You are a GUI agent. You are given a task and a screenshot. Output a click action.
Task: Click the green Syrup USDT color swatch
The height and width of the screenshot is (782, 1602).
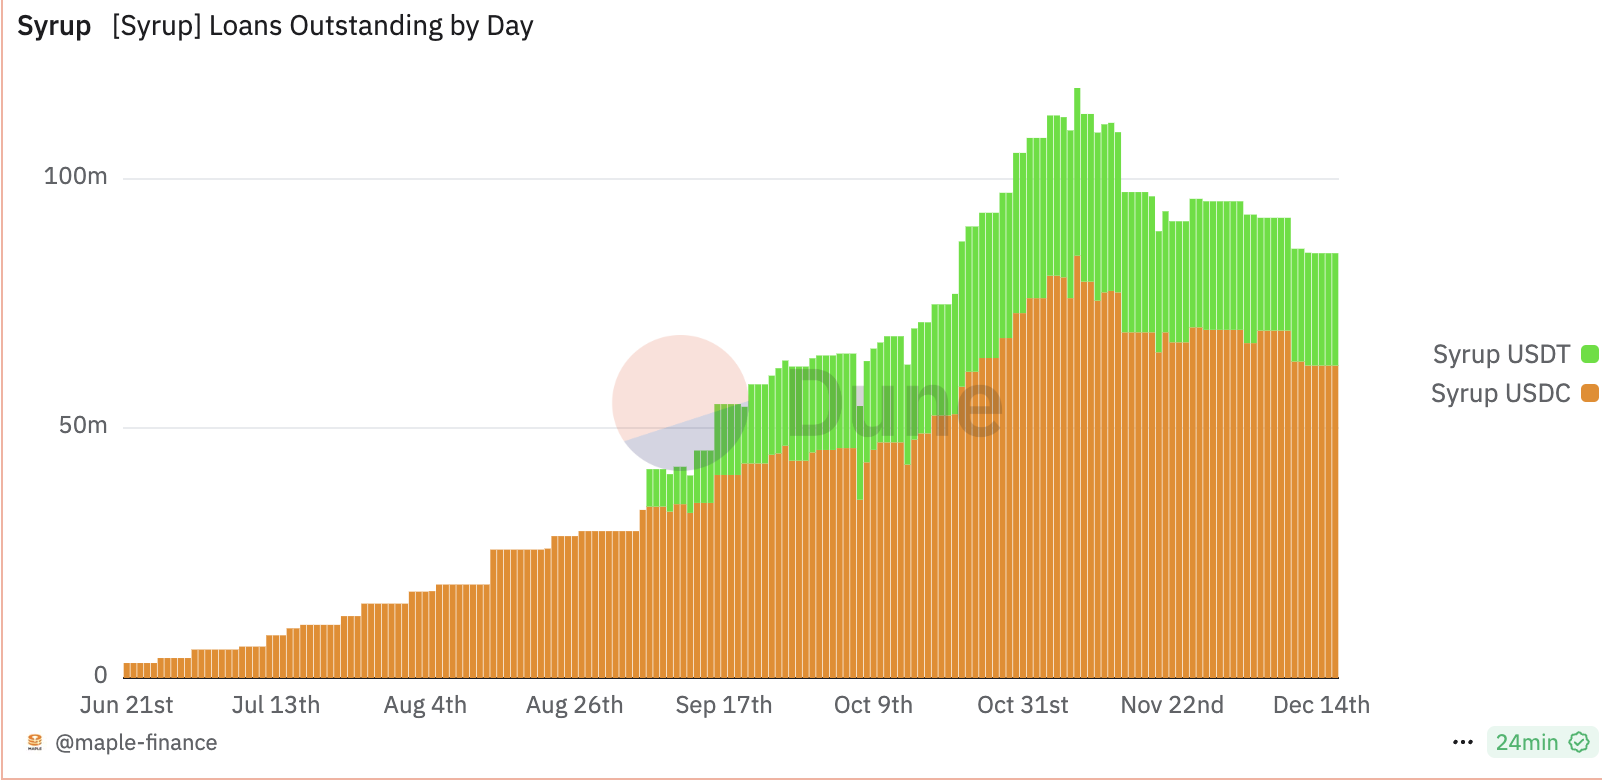point(1589,354)
